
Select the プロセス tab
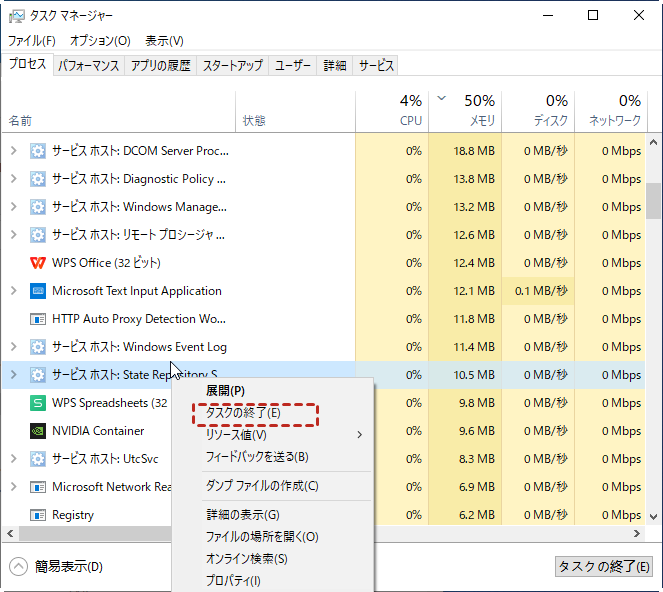tap(27, 64)
